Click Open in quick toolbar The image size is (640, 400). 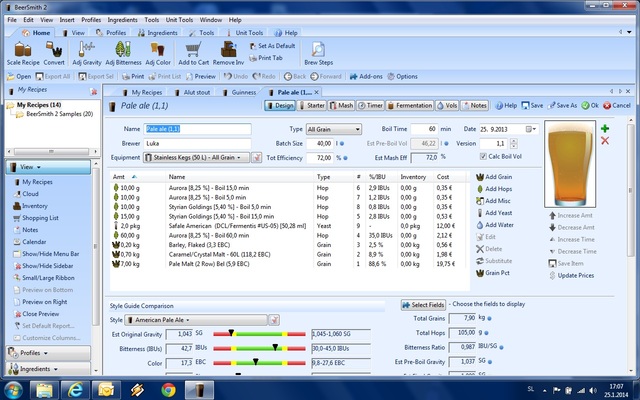19,76
